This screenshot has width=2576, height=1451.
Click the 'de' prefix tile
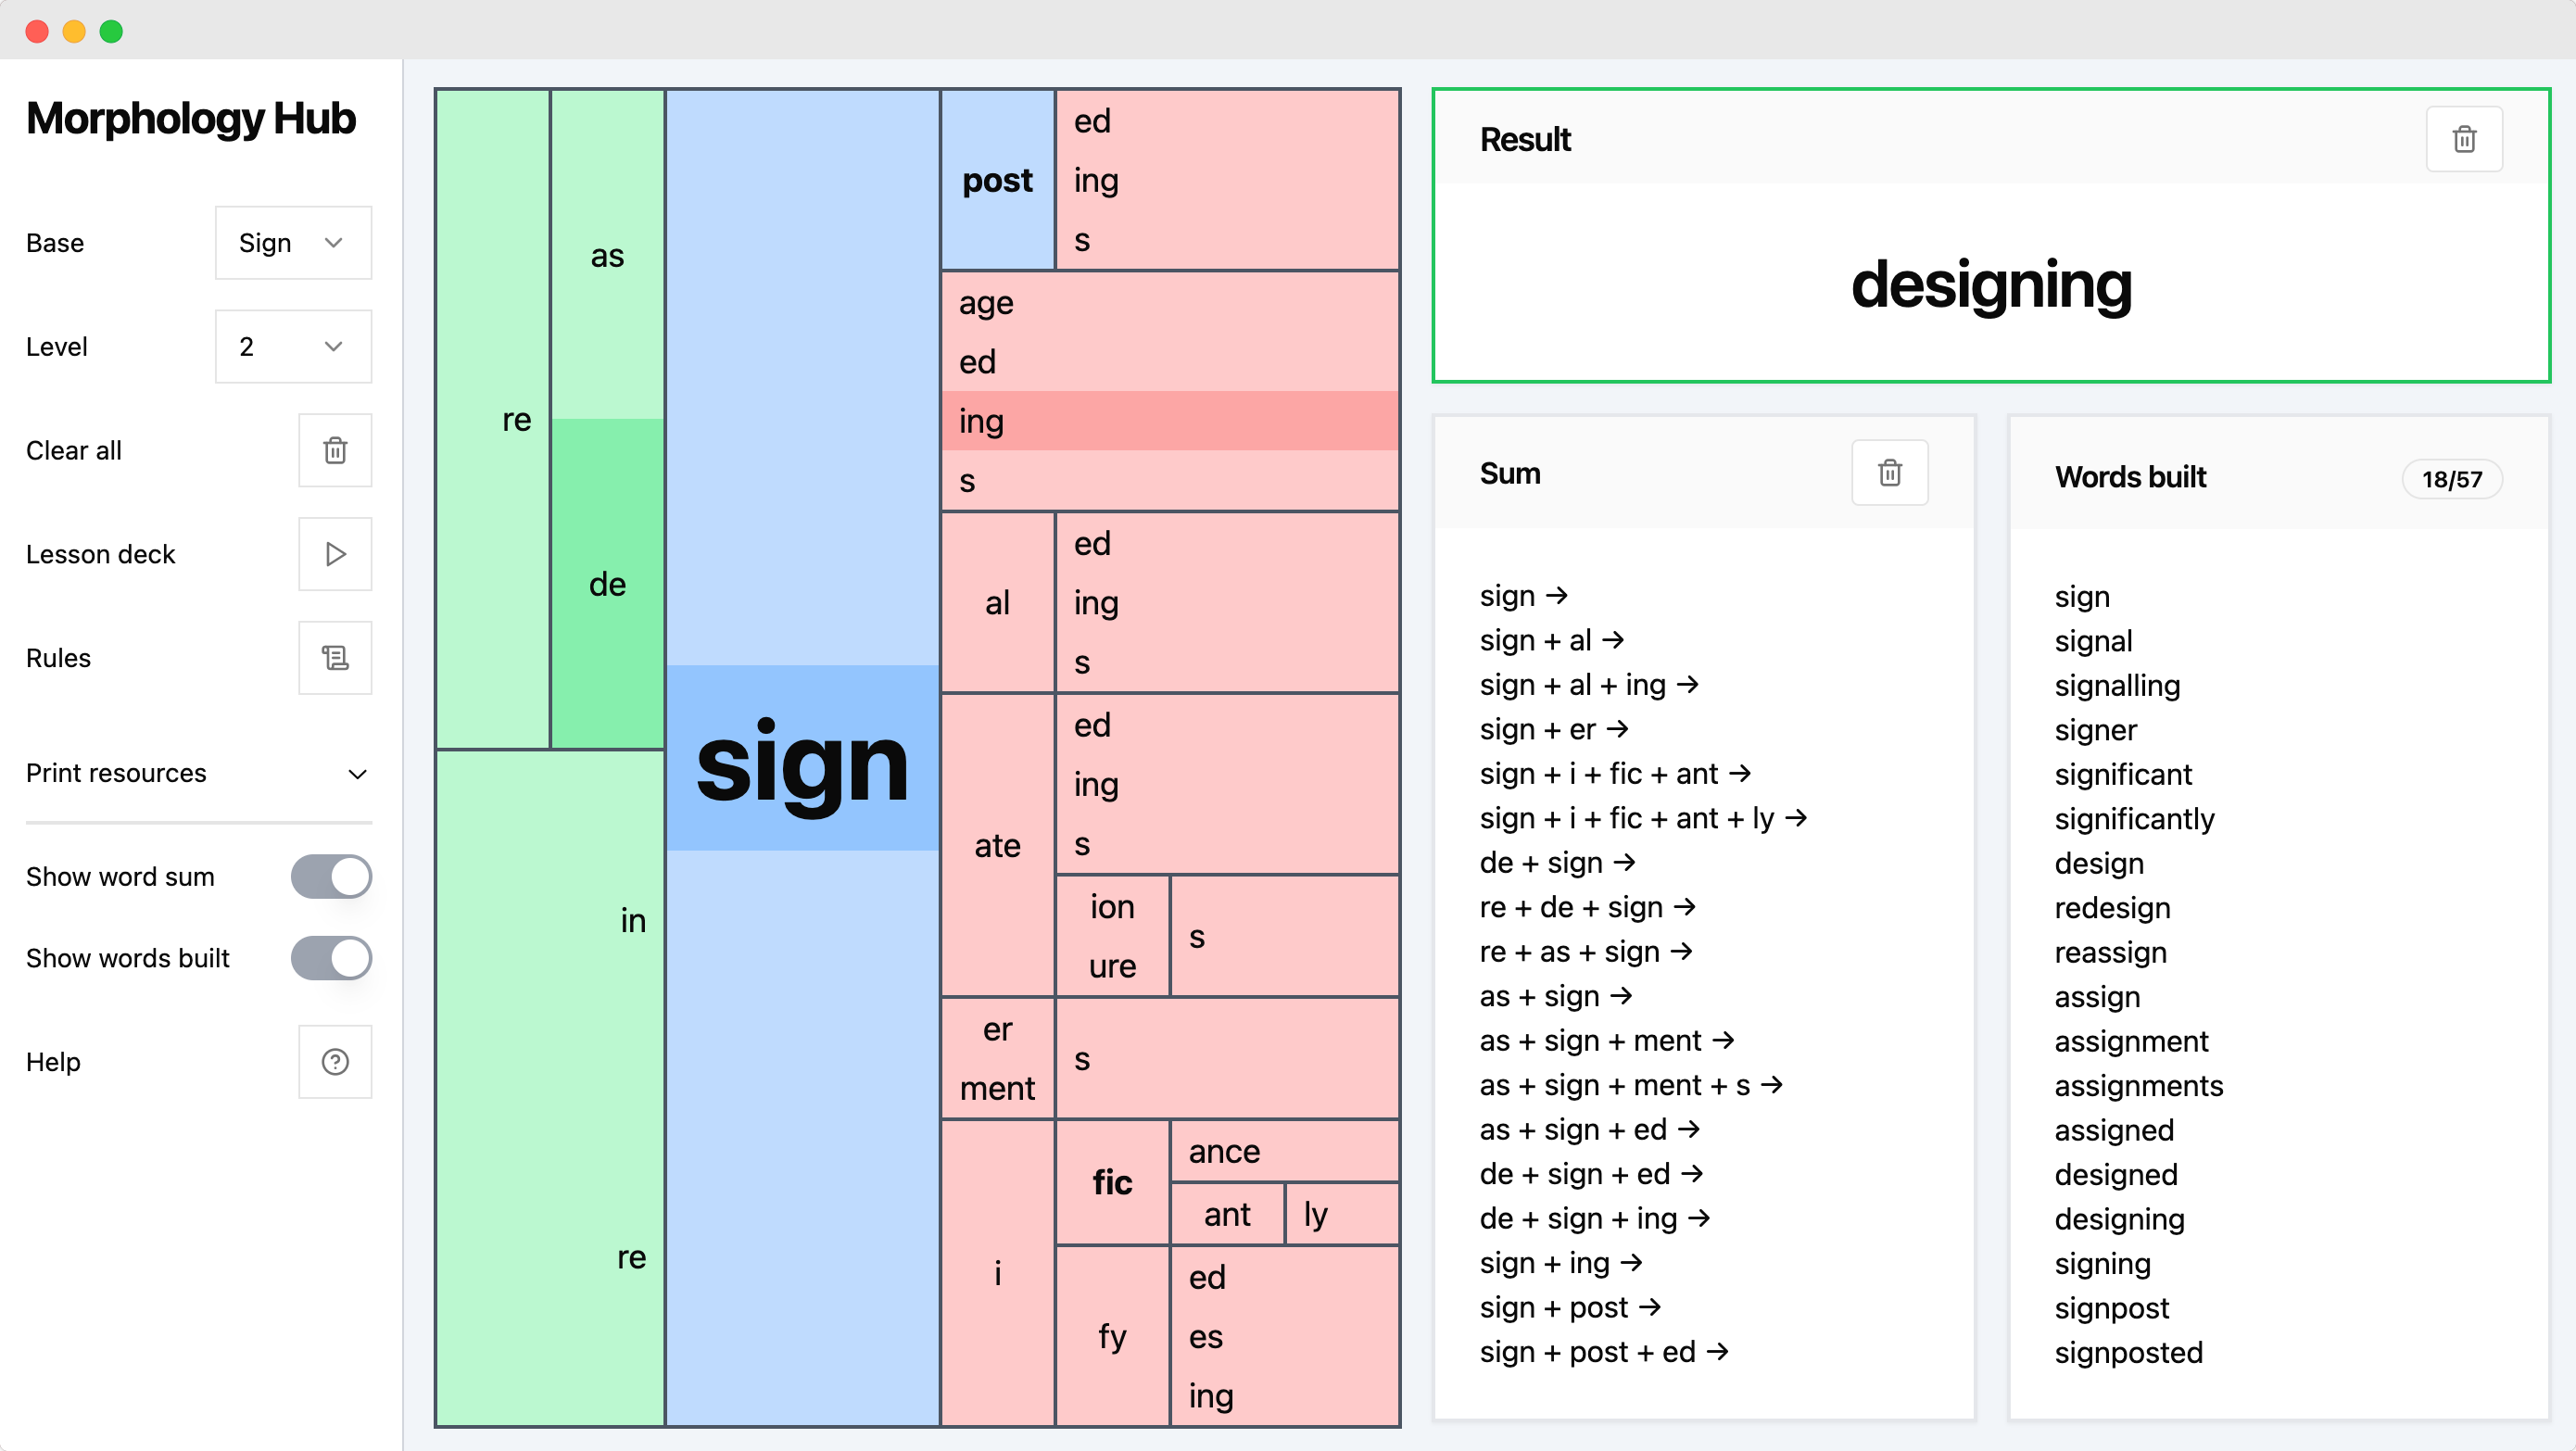click(607, 584)
